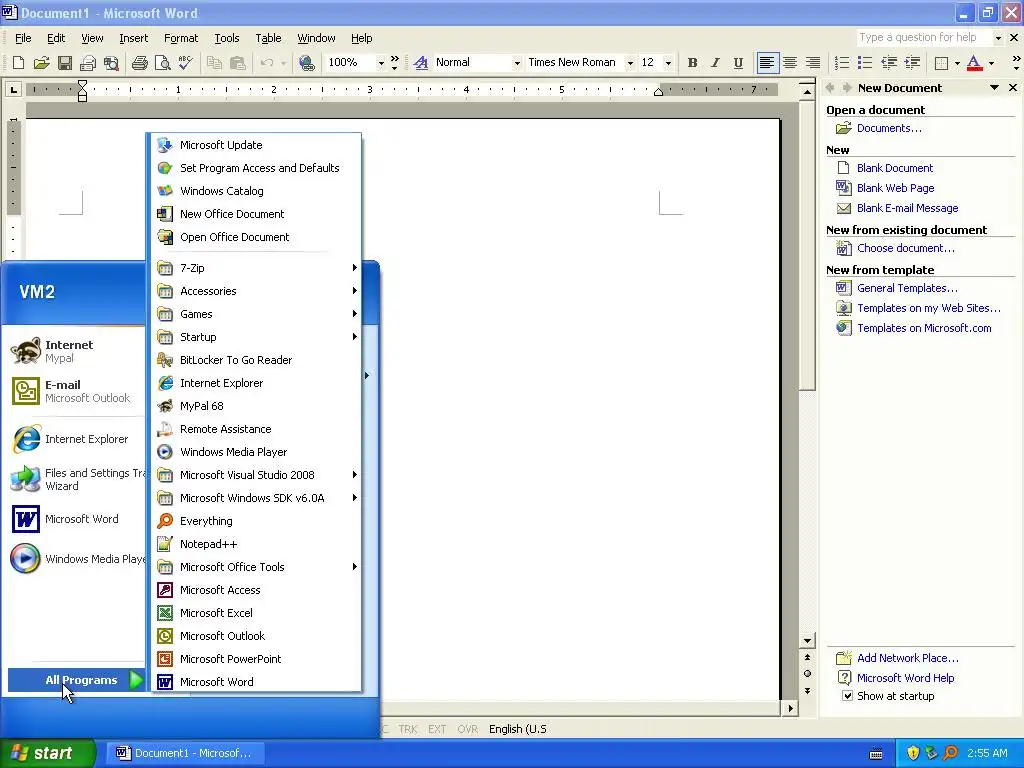Image resolution: width=1024 pixels, height=768 pixels.
Task: Click the Underline formatting button
Action: [738, 63]
